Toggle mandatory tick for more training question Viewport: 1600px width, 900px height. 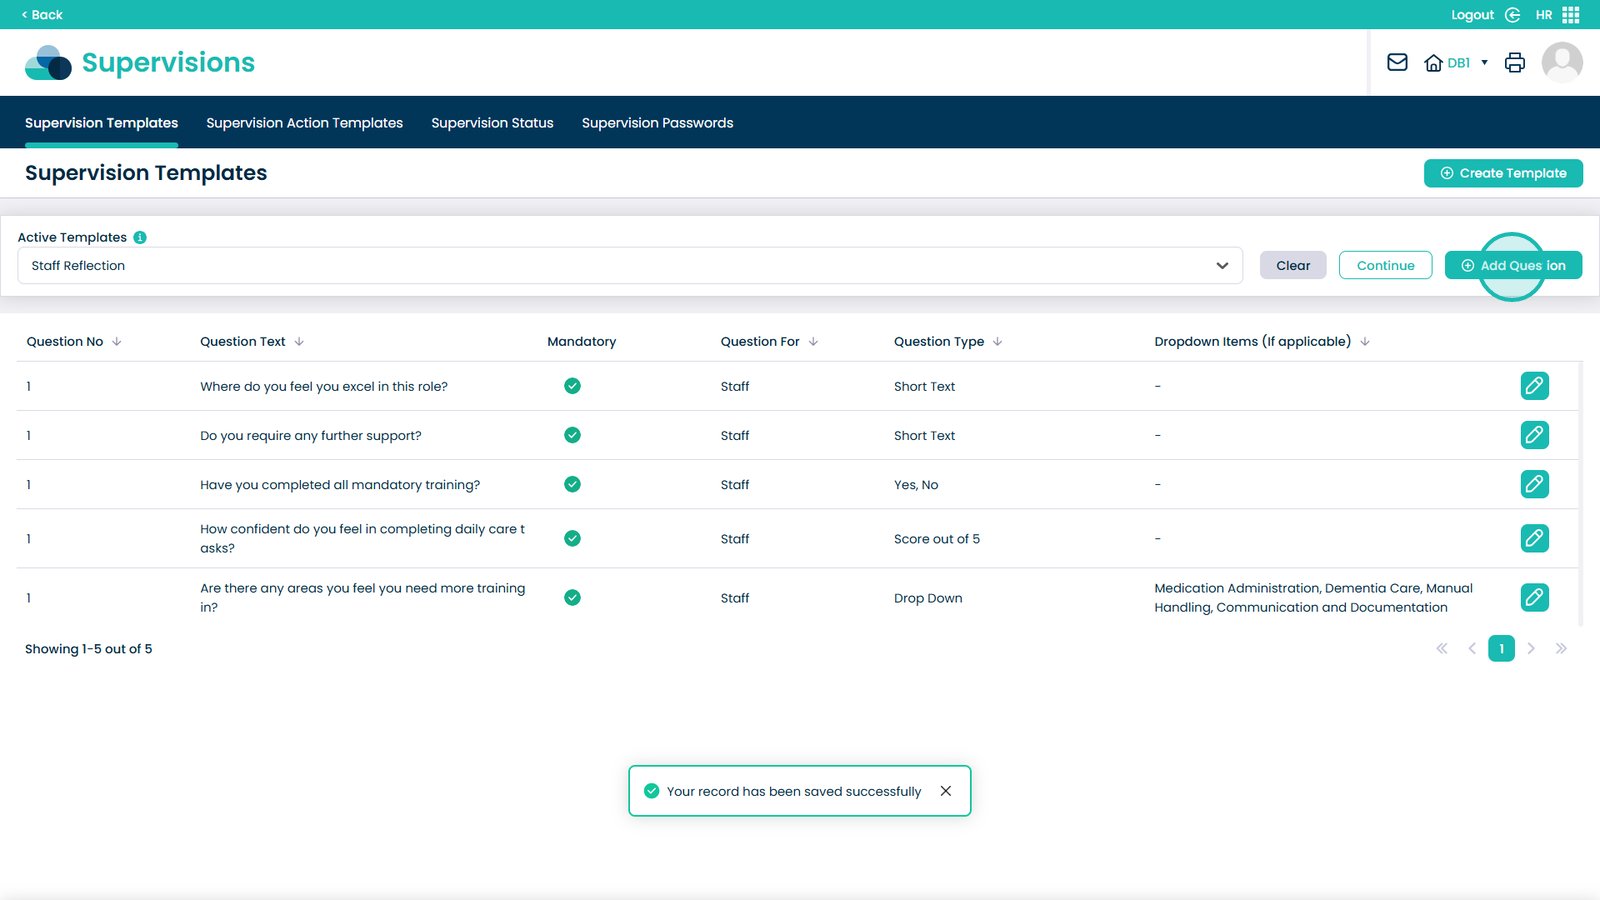(x=572, y=598)
